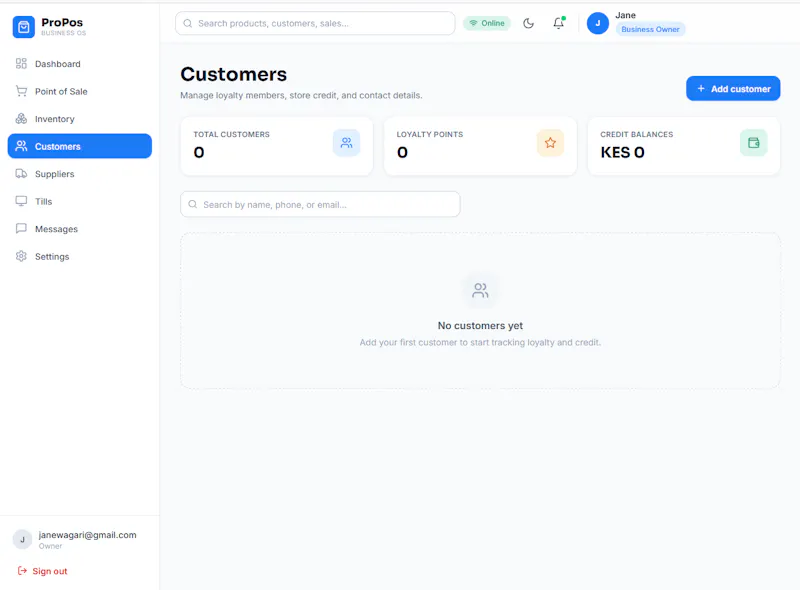This screenshot has height=590, width=800.
Task: Focus the Search products, customers, sales field
Action: pos(315,23)
